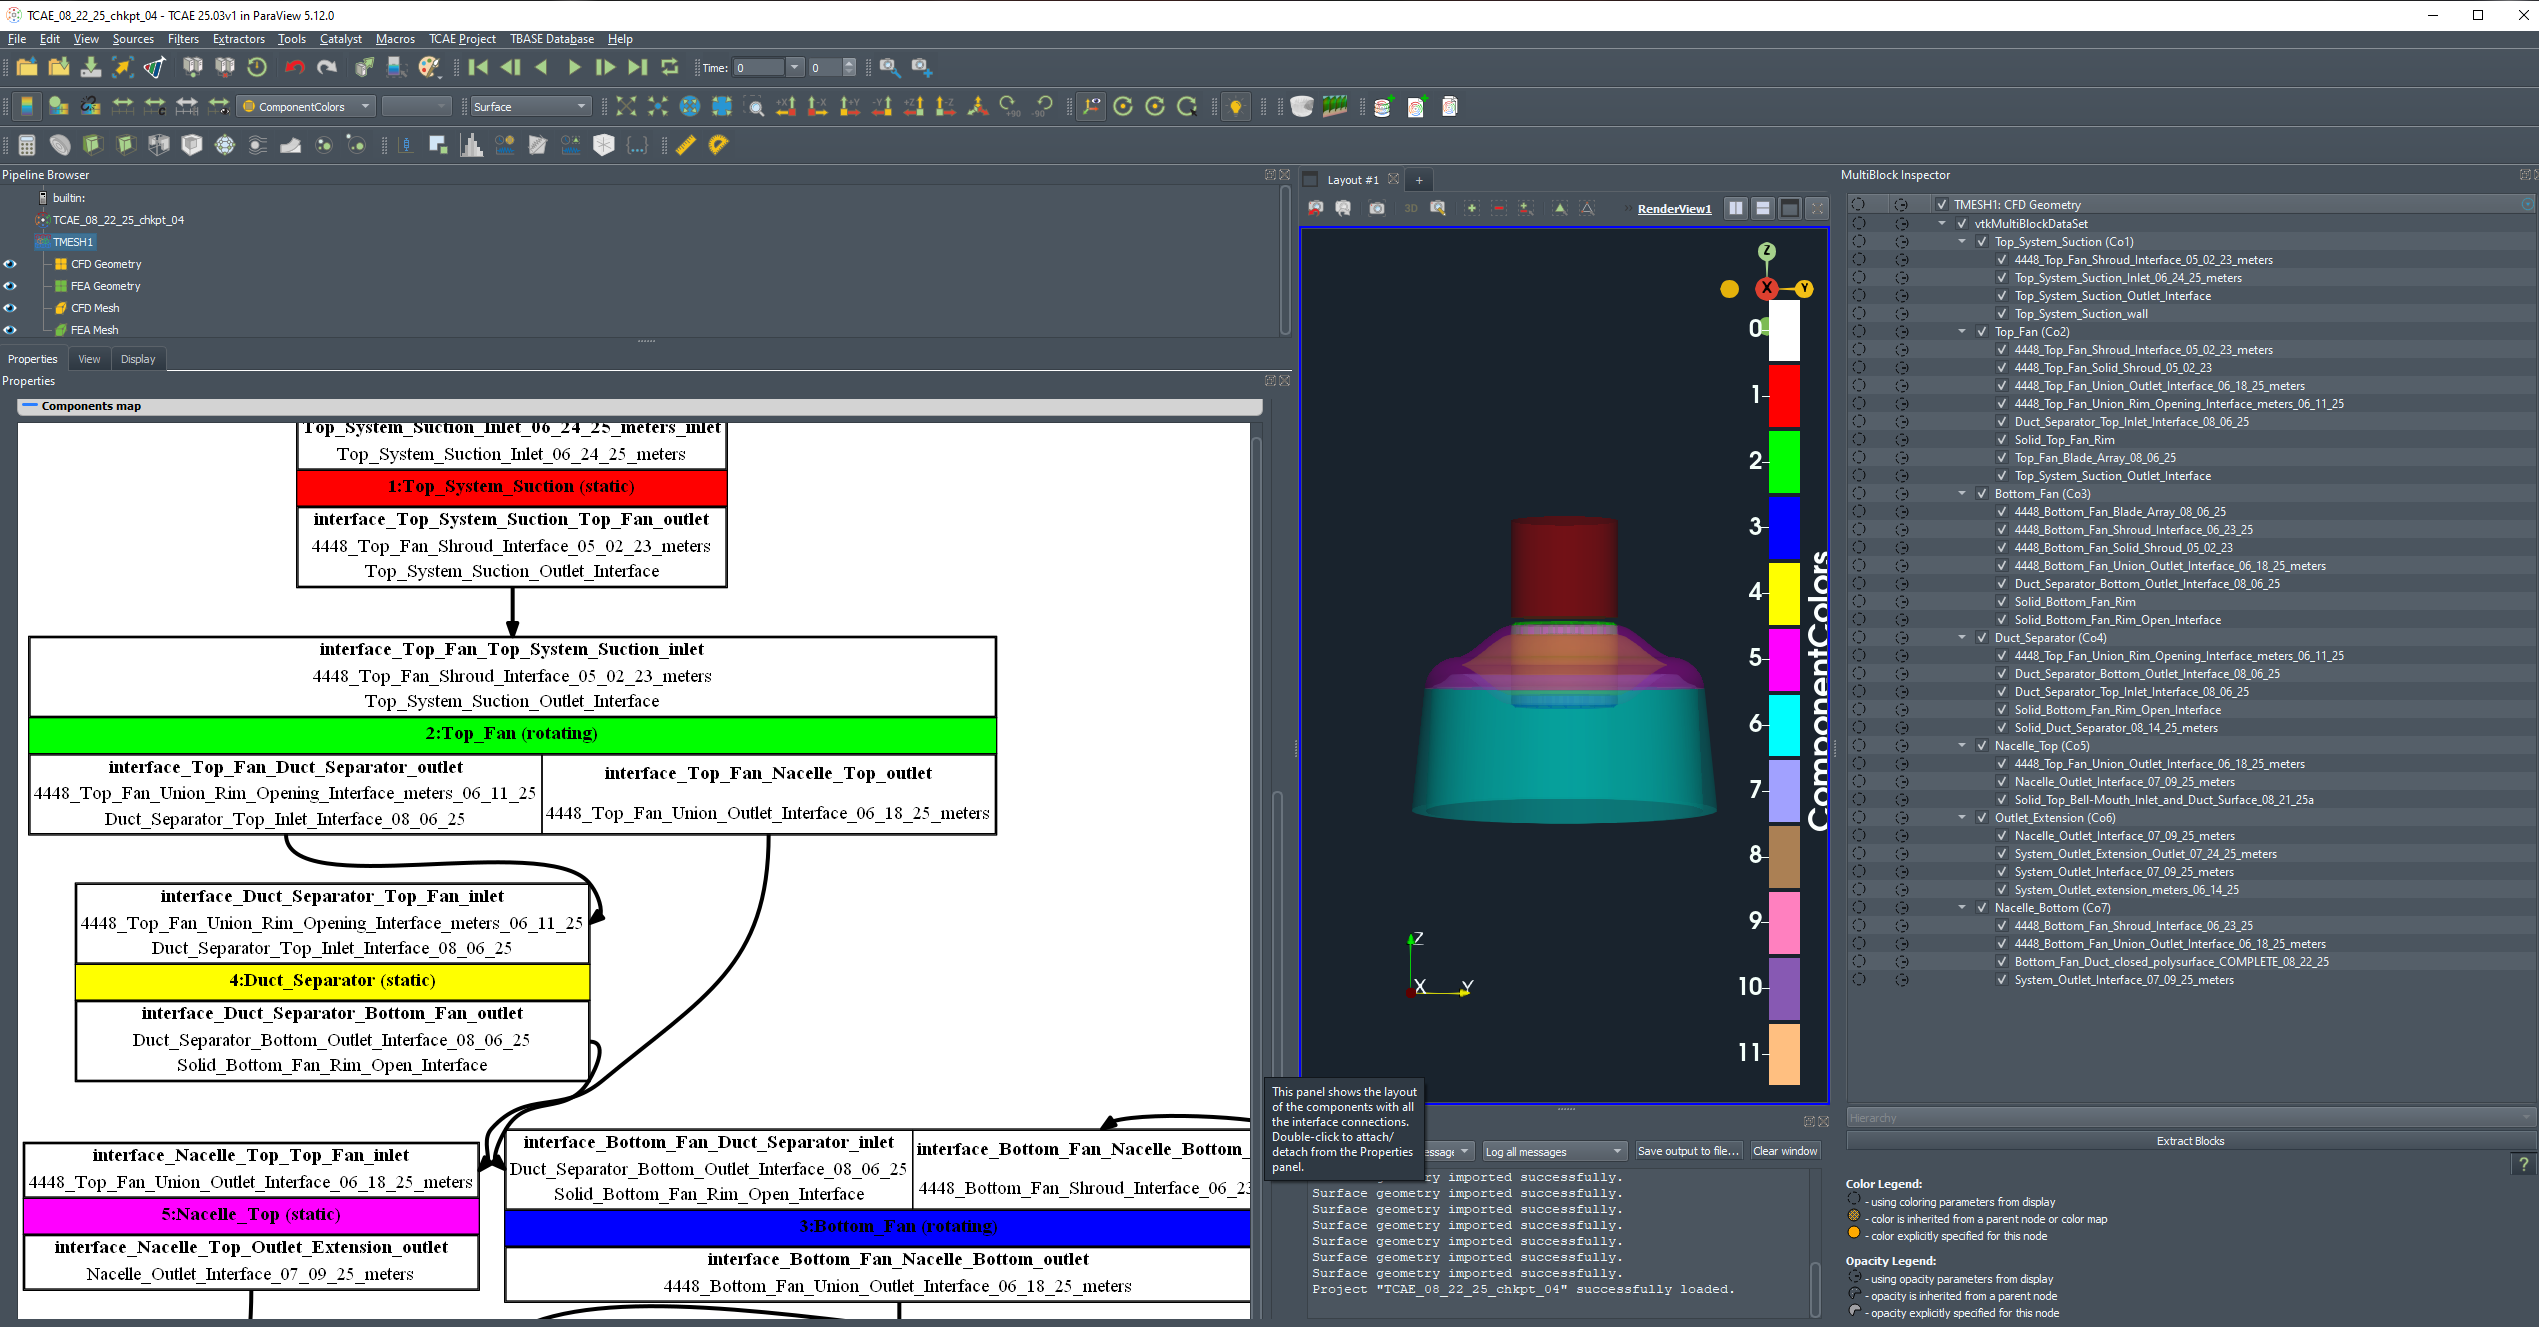Viewport: 2539px width, 1327px height.
Task: Toggle color legend visibility icon
Action: click(27, 106)
